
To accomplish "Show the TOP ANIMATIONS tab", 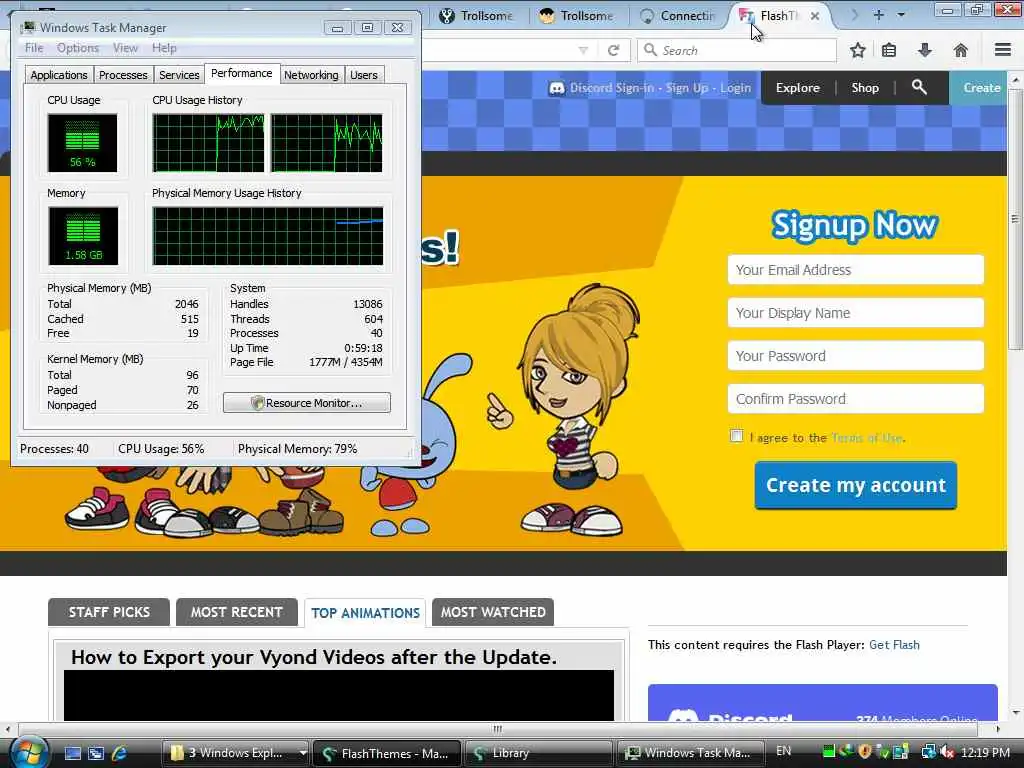I will point(365,613).
